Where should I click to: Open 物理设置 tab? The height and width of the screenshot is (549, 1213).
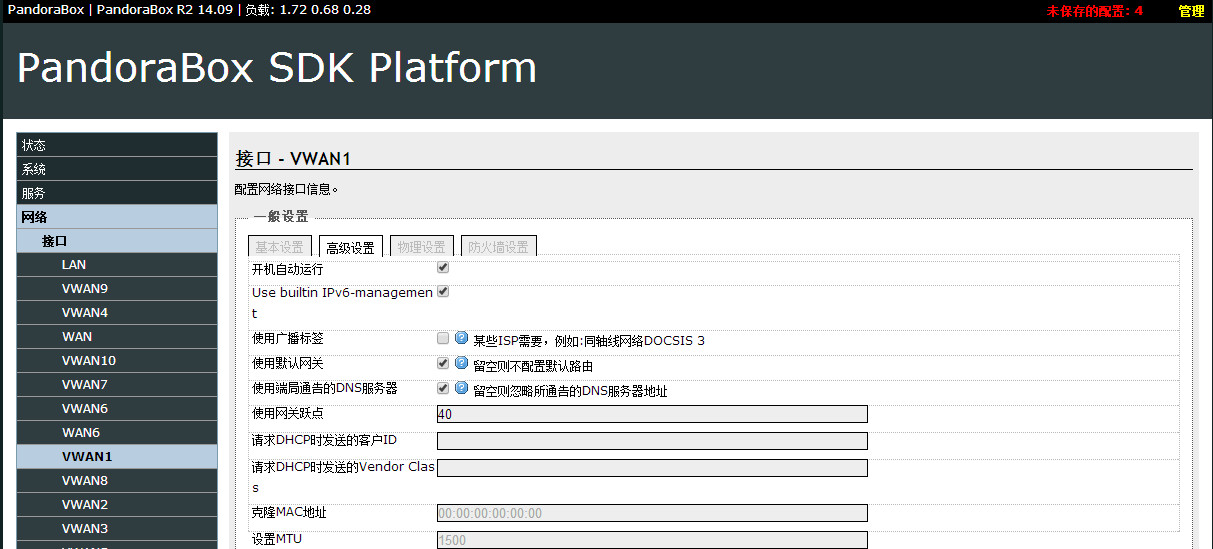(422, 247)
